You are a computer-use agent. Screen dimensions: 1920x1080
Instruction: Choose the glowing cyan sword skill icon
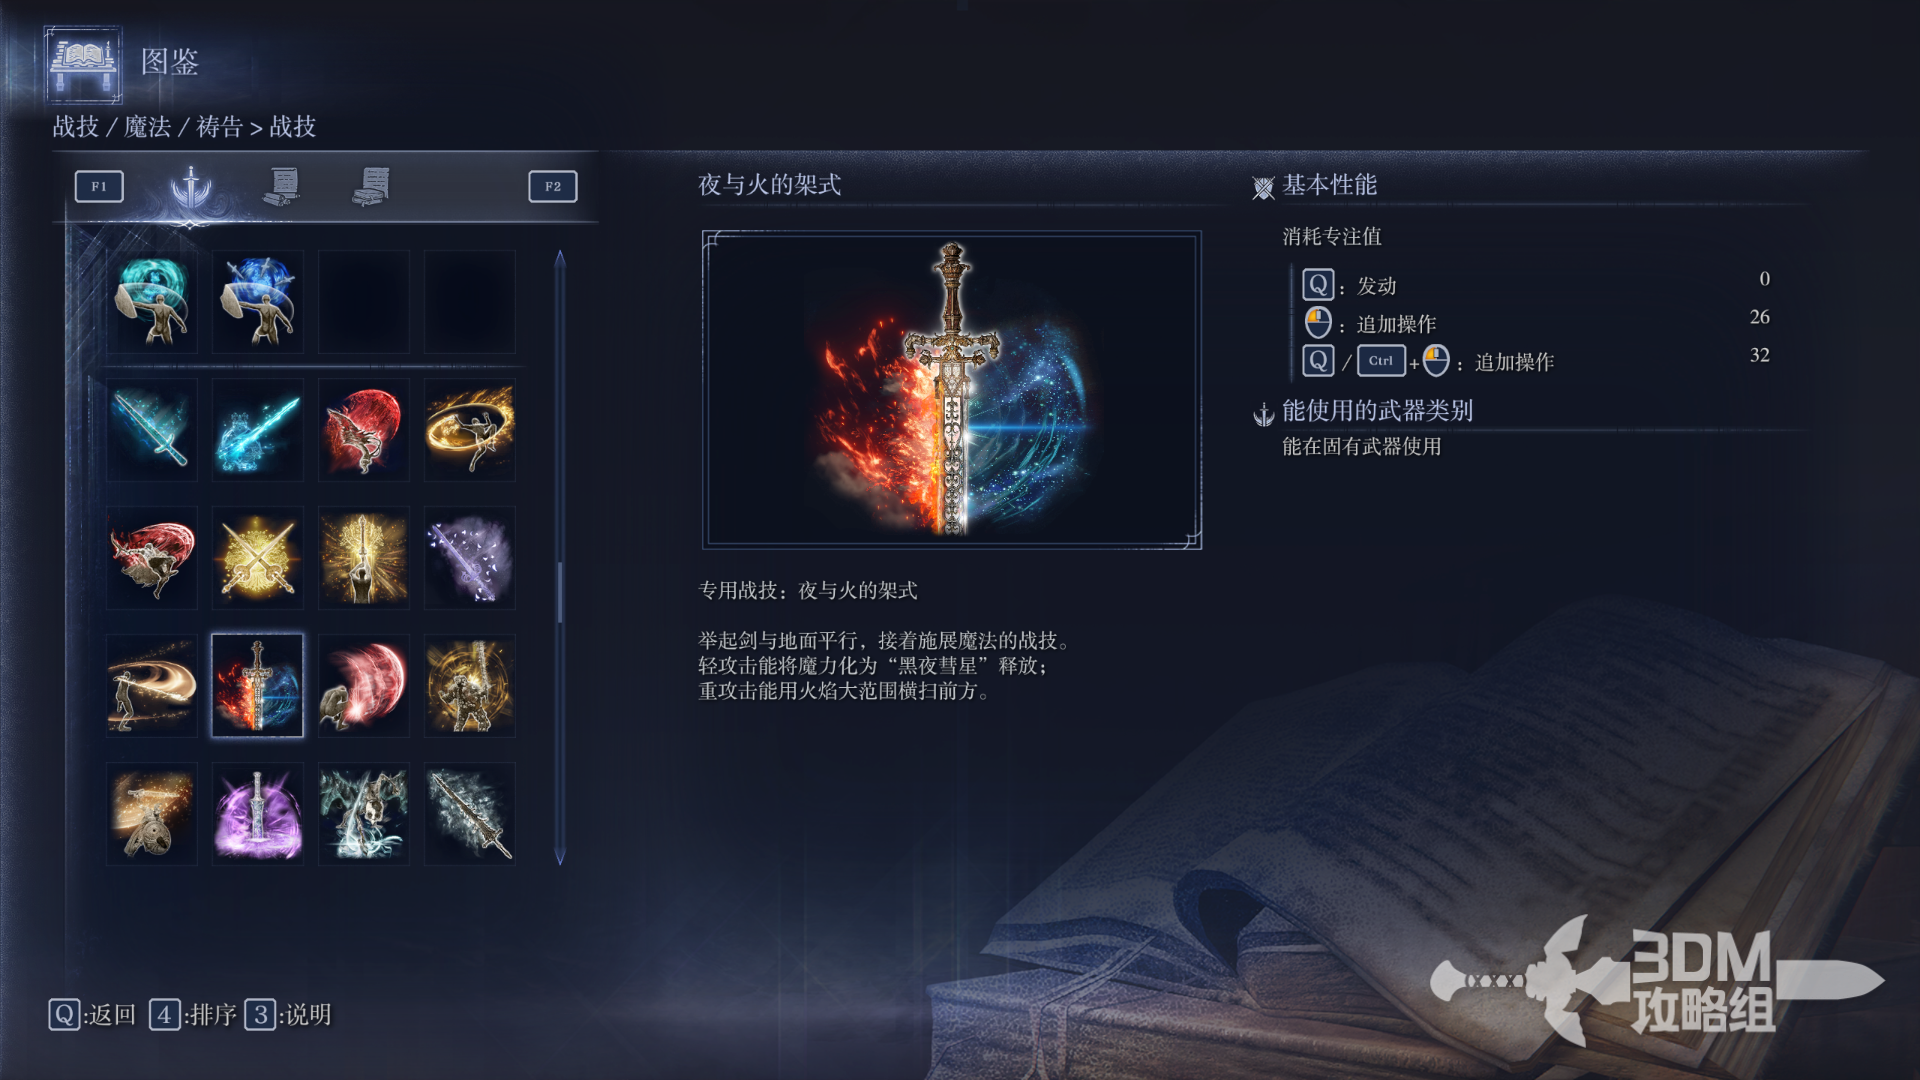pos(152,430)
